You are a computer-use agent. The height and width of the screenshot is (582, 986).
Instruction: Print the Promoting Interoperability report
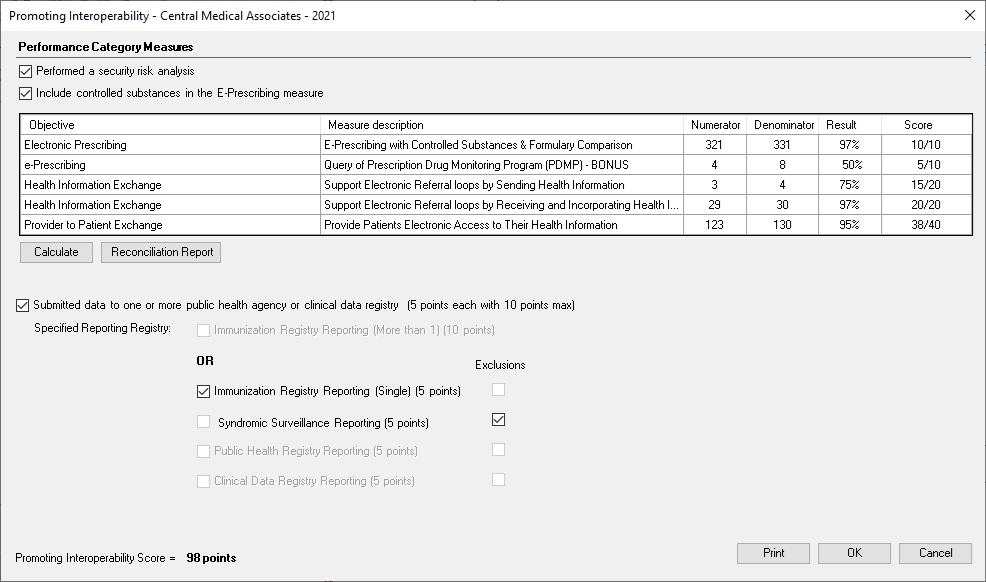coord(773,553)
